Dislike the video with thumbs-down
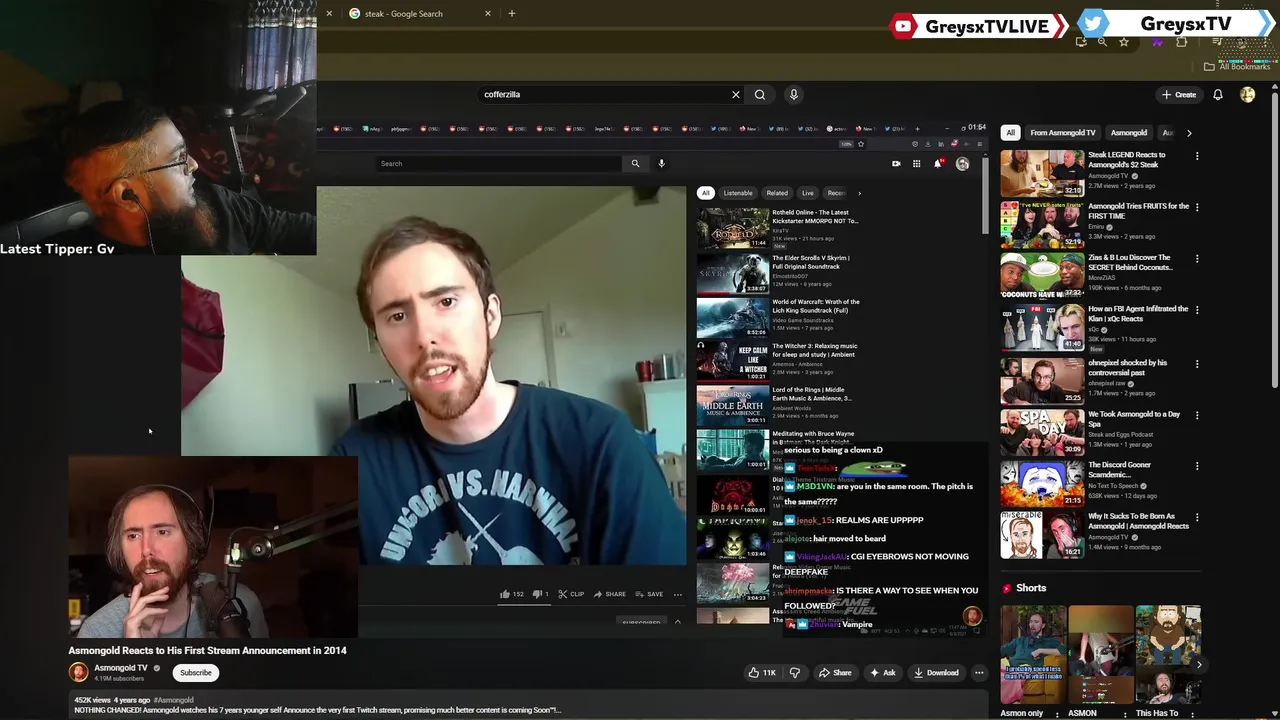The width and height of the screenshot is (1280, 720). [x=795, y=673]
